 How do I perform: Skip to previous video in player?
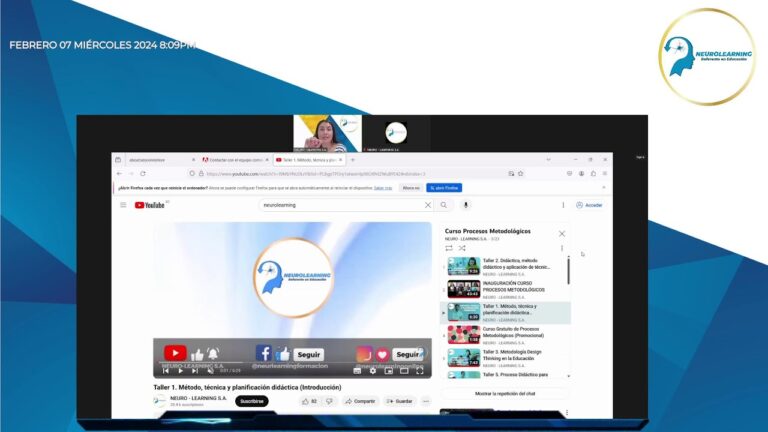(x=166, y=371)
